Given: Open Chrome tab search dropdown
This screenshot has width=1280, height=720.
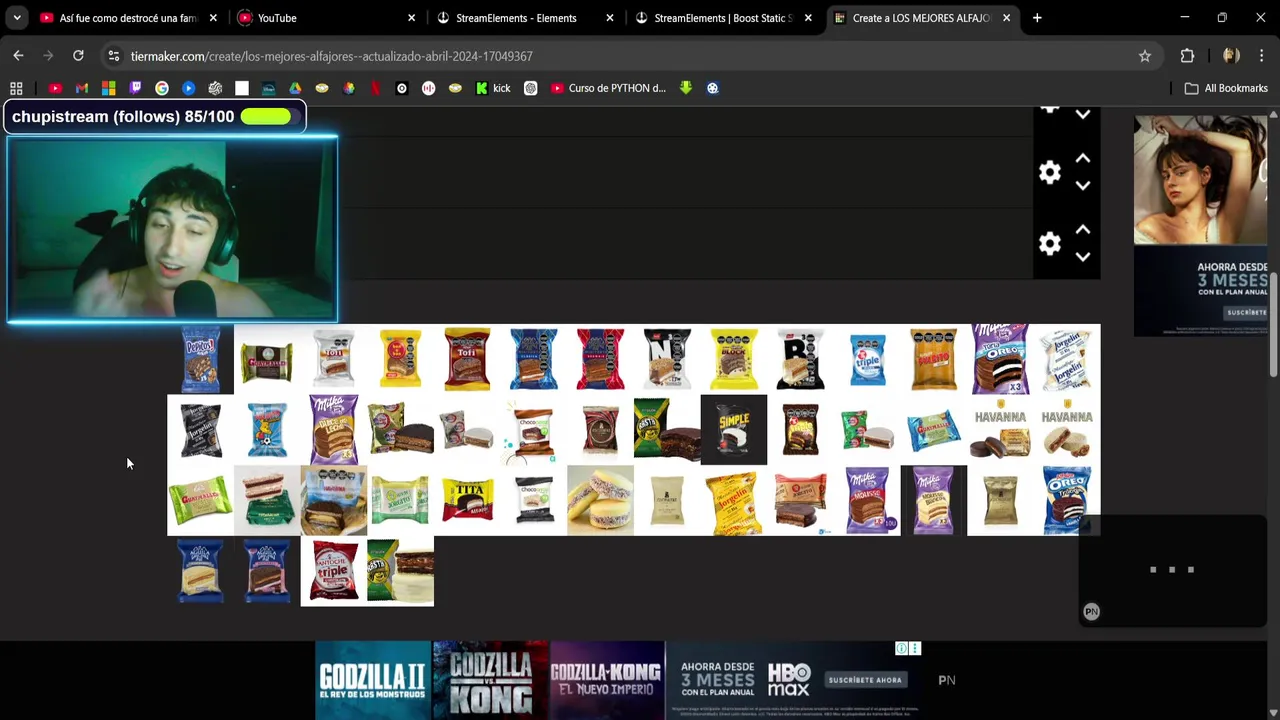Looking at the screenshot, I should 17,18.
